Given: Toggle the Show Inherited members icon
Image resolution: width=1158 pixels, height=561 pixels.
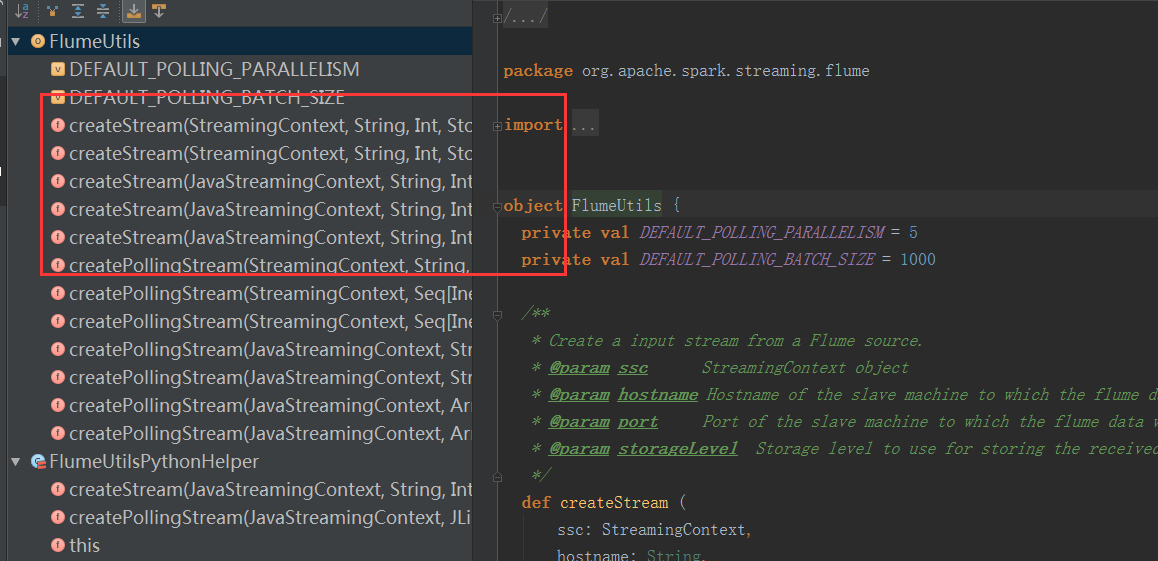Looking at the screenshot, I should pyautogui.click(x=52, y=10).
